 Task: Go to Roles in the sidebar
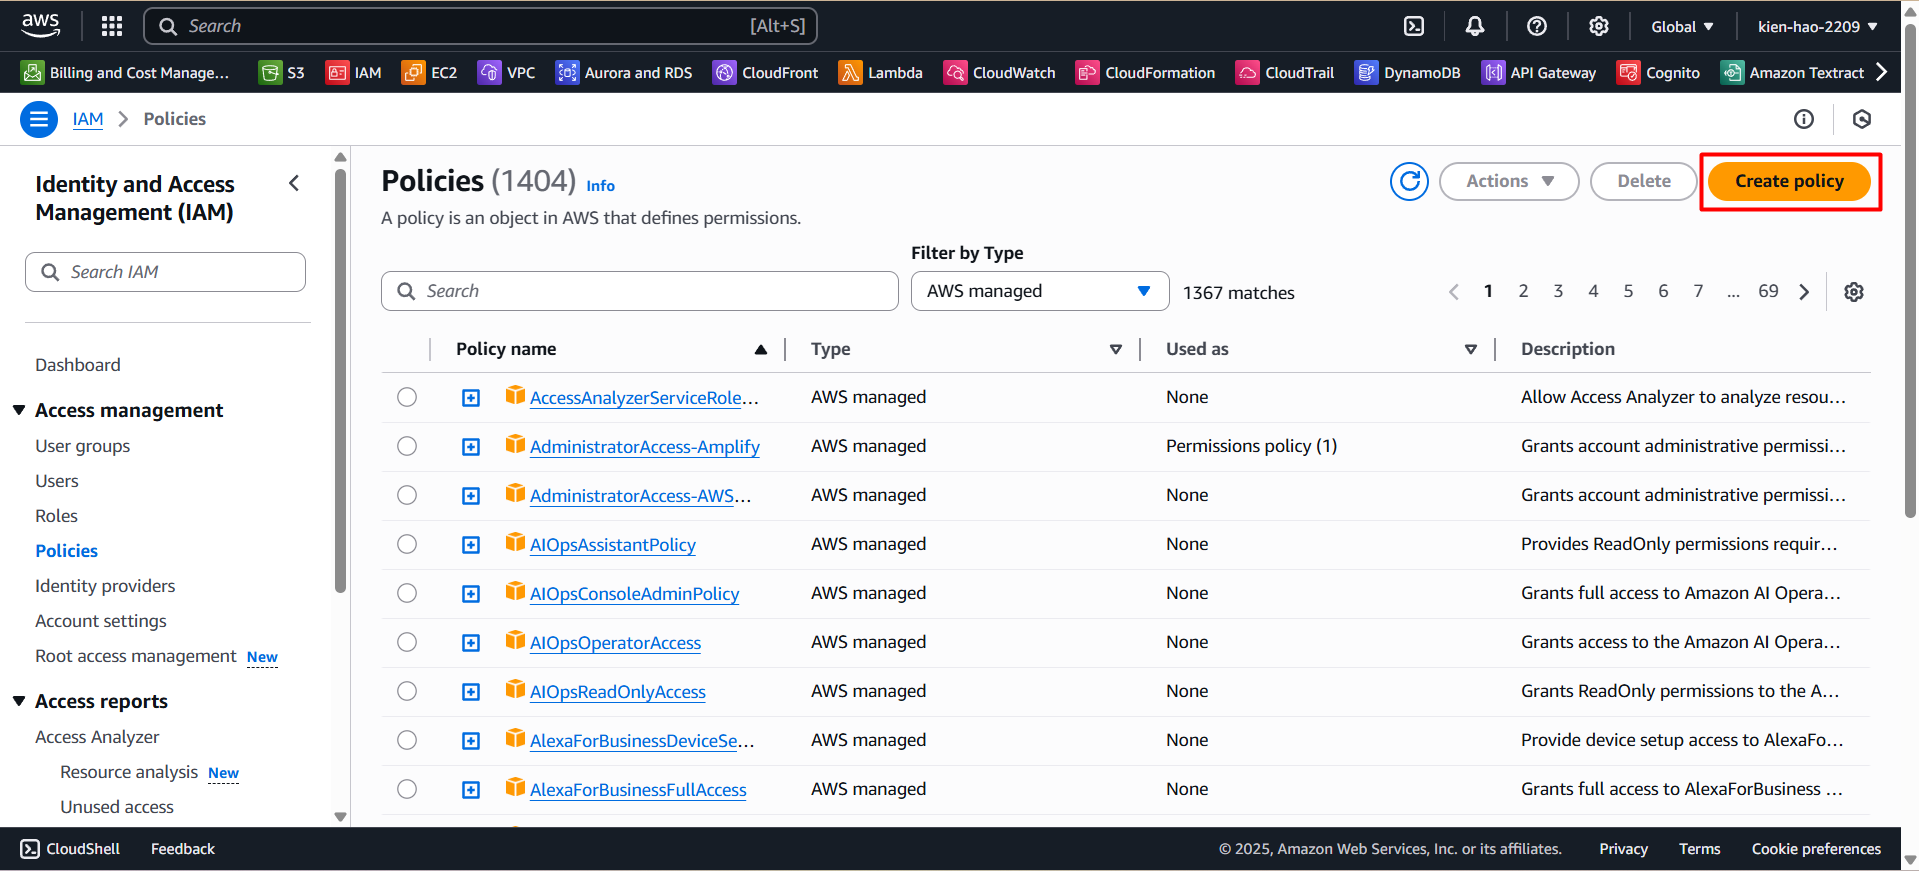[x=56, y=516]
